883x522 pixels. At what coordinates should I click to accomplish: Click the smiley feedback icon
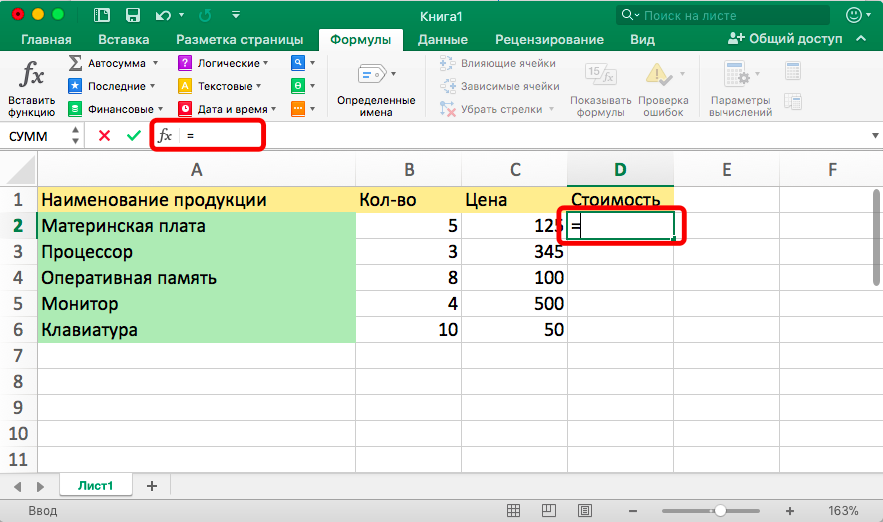click(x=854, y=15)
